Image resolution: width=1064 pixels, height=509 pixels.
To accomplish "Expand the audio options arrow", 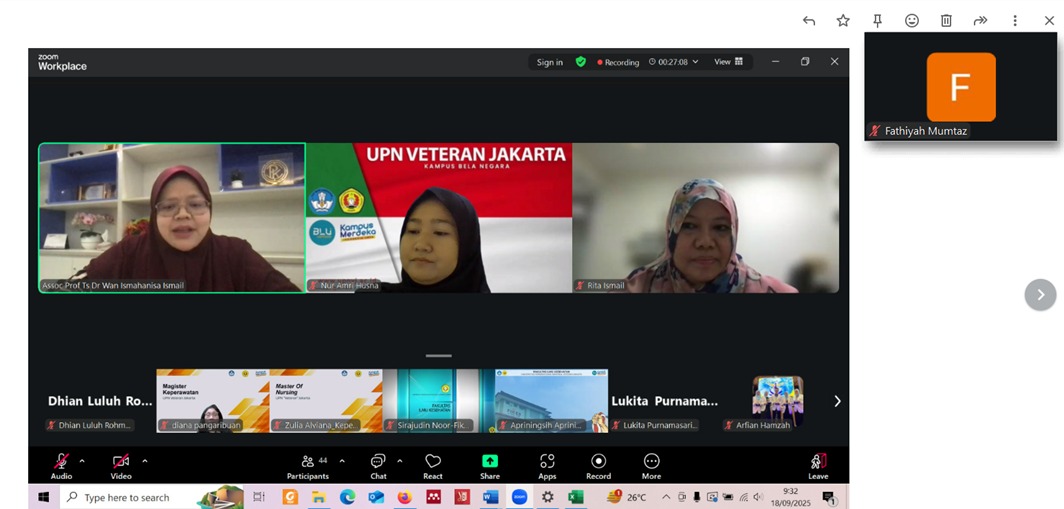I will coord(82,461).
